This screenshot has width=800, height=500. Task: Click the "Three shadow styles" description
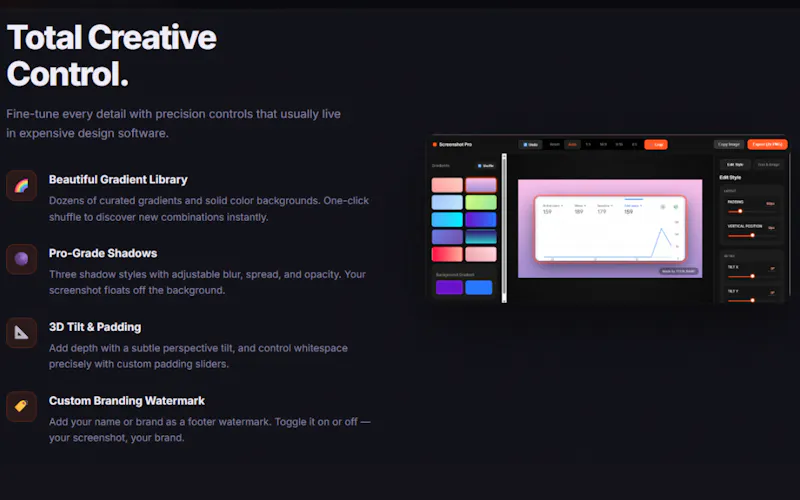click(x=207, y=282)
